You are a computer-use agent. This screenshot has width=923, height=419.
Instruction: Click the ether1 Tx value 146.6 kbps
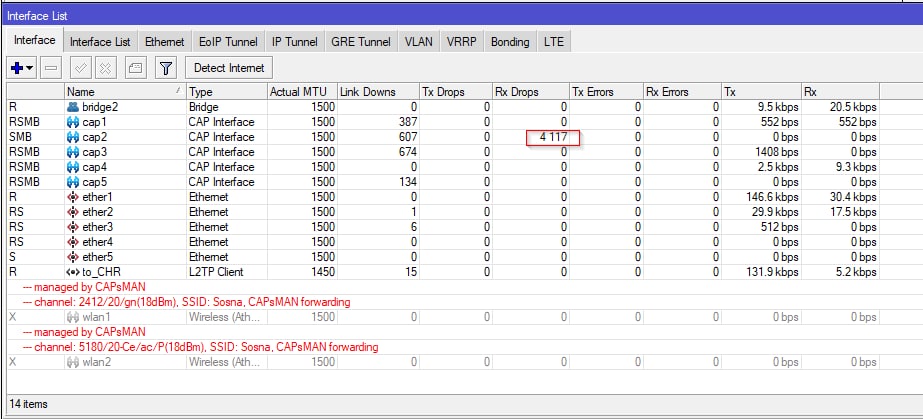click(x=772, y=197)
